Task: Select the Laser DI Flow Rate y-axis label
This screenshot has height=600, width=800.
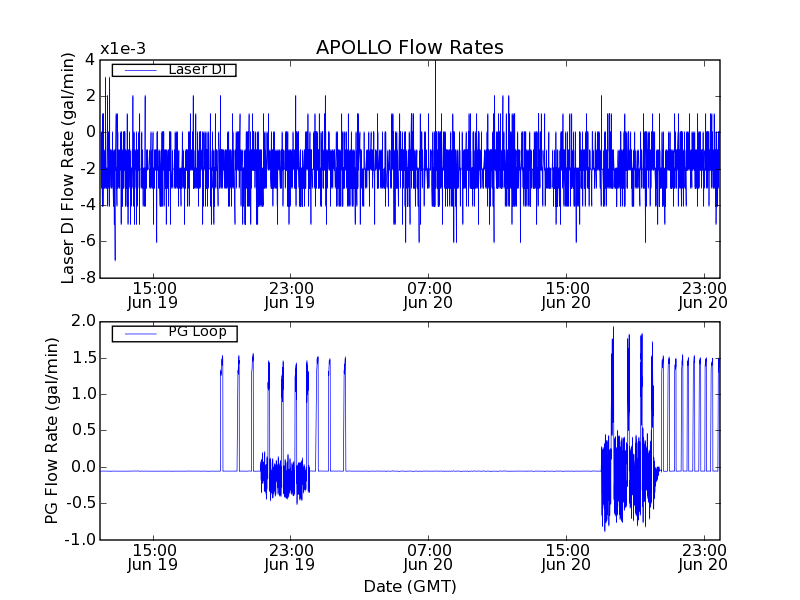Action: [68, 168]
